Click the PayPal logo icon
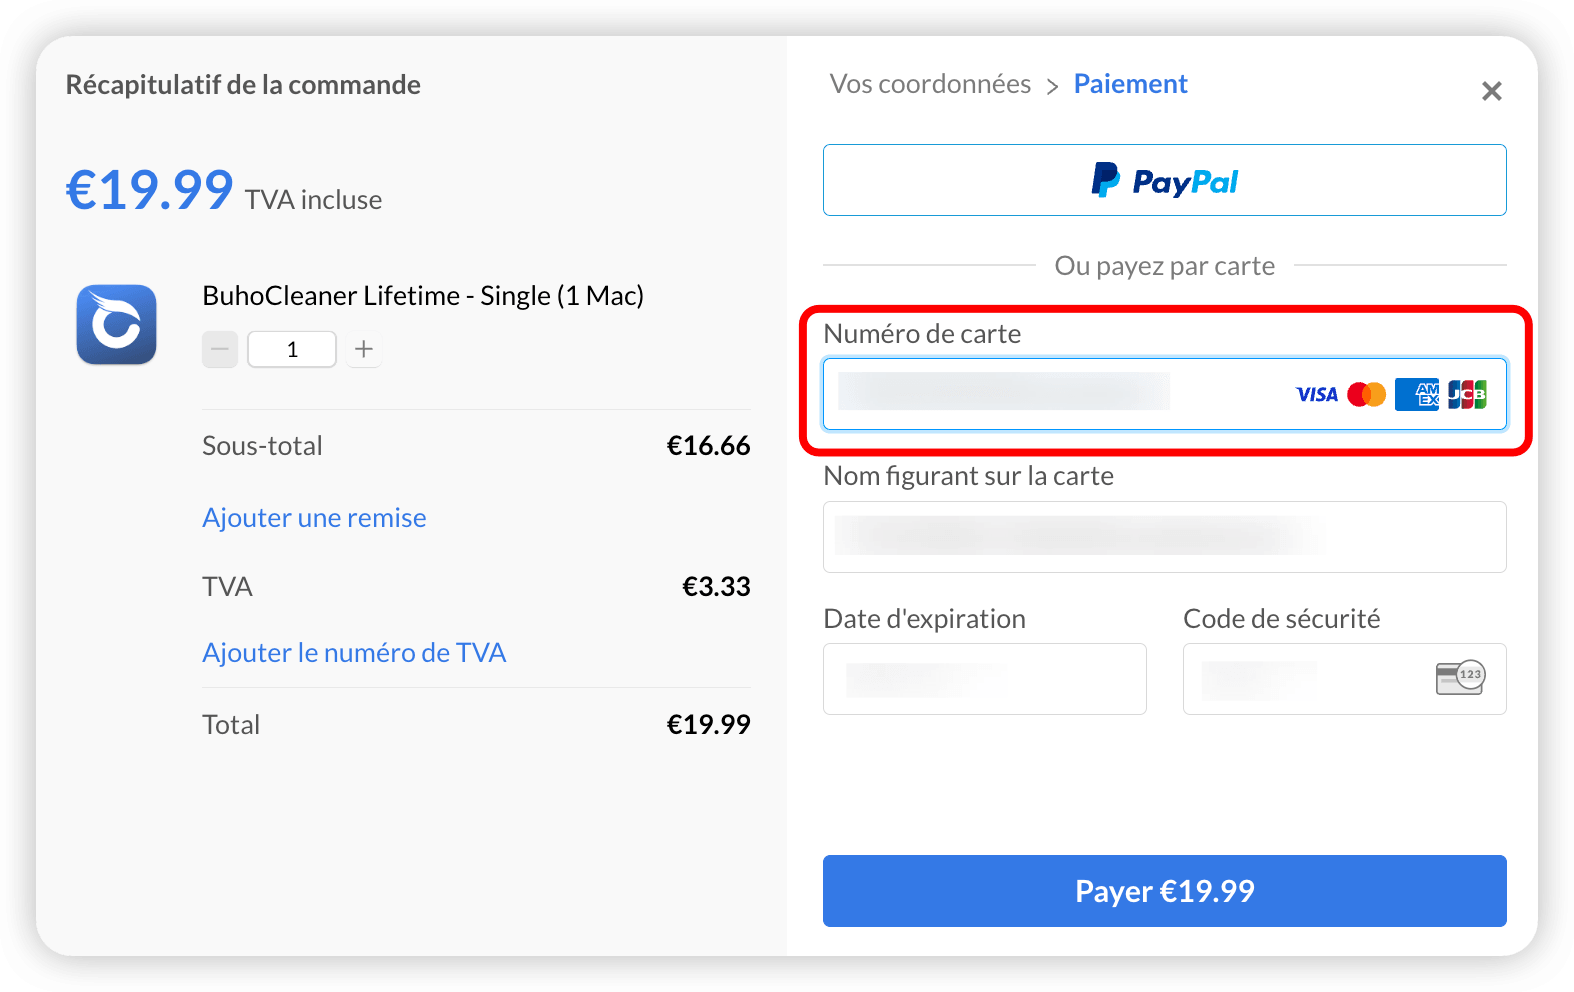 (x=1105, y=180)
